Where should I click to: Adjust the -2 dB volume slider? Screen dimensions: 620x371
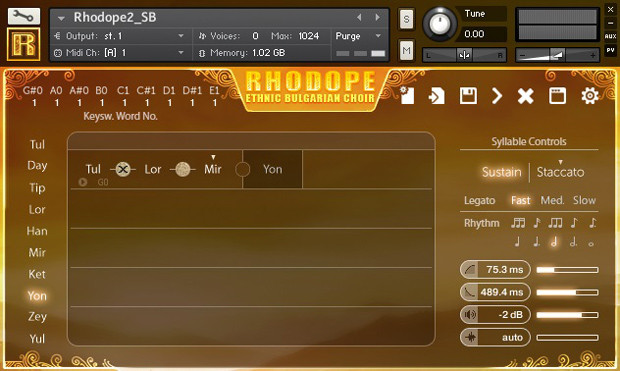point(567,315)
